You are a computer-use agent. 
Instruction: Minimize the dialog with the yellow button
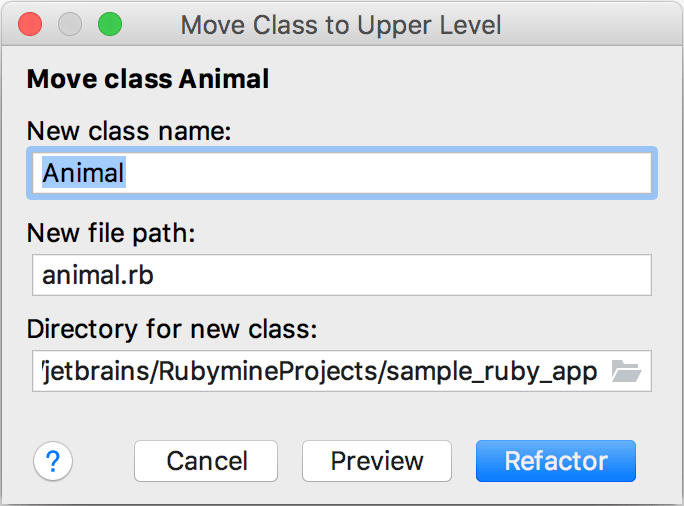pyautogui.click(x=70, y=24)
